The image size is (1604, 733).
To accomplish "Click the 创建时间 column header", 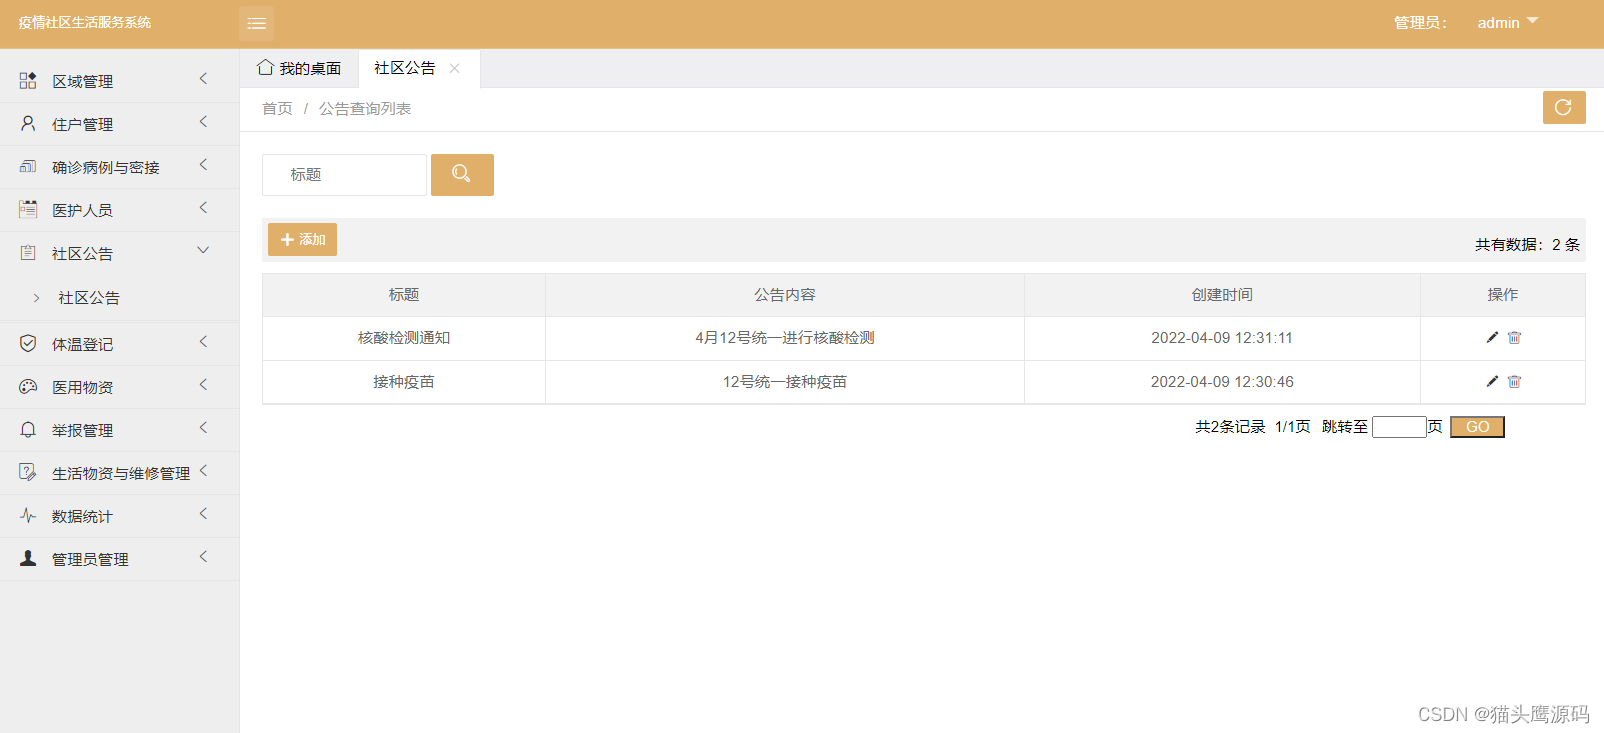I will (1222, 295).
